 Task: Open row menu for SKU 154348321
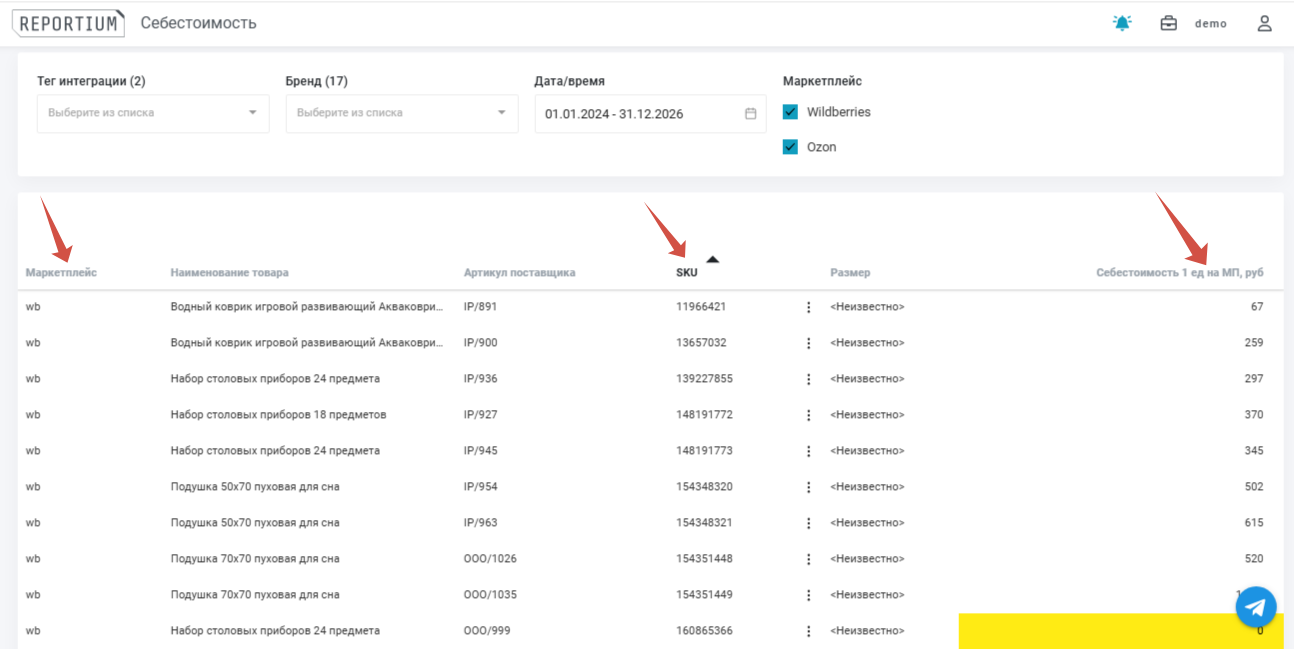tap(809, 523)
